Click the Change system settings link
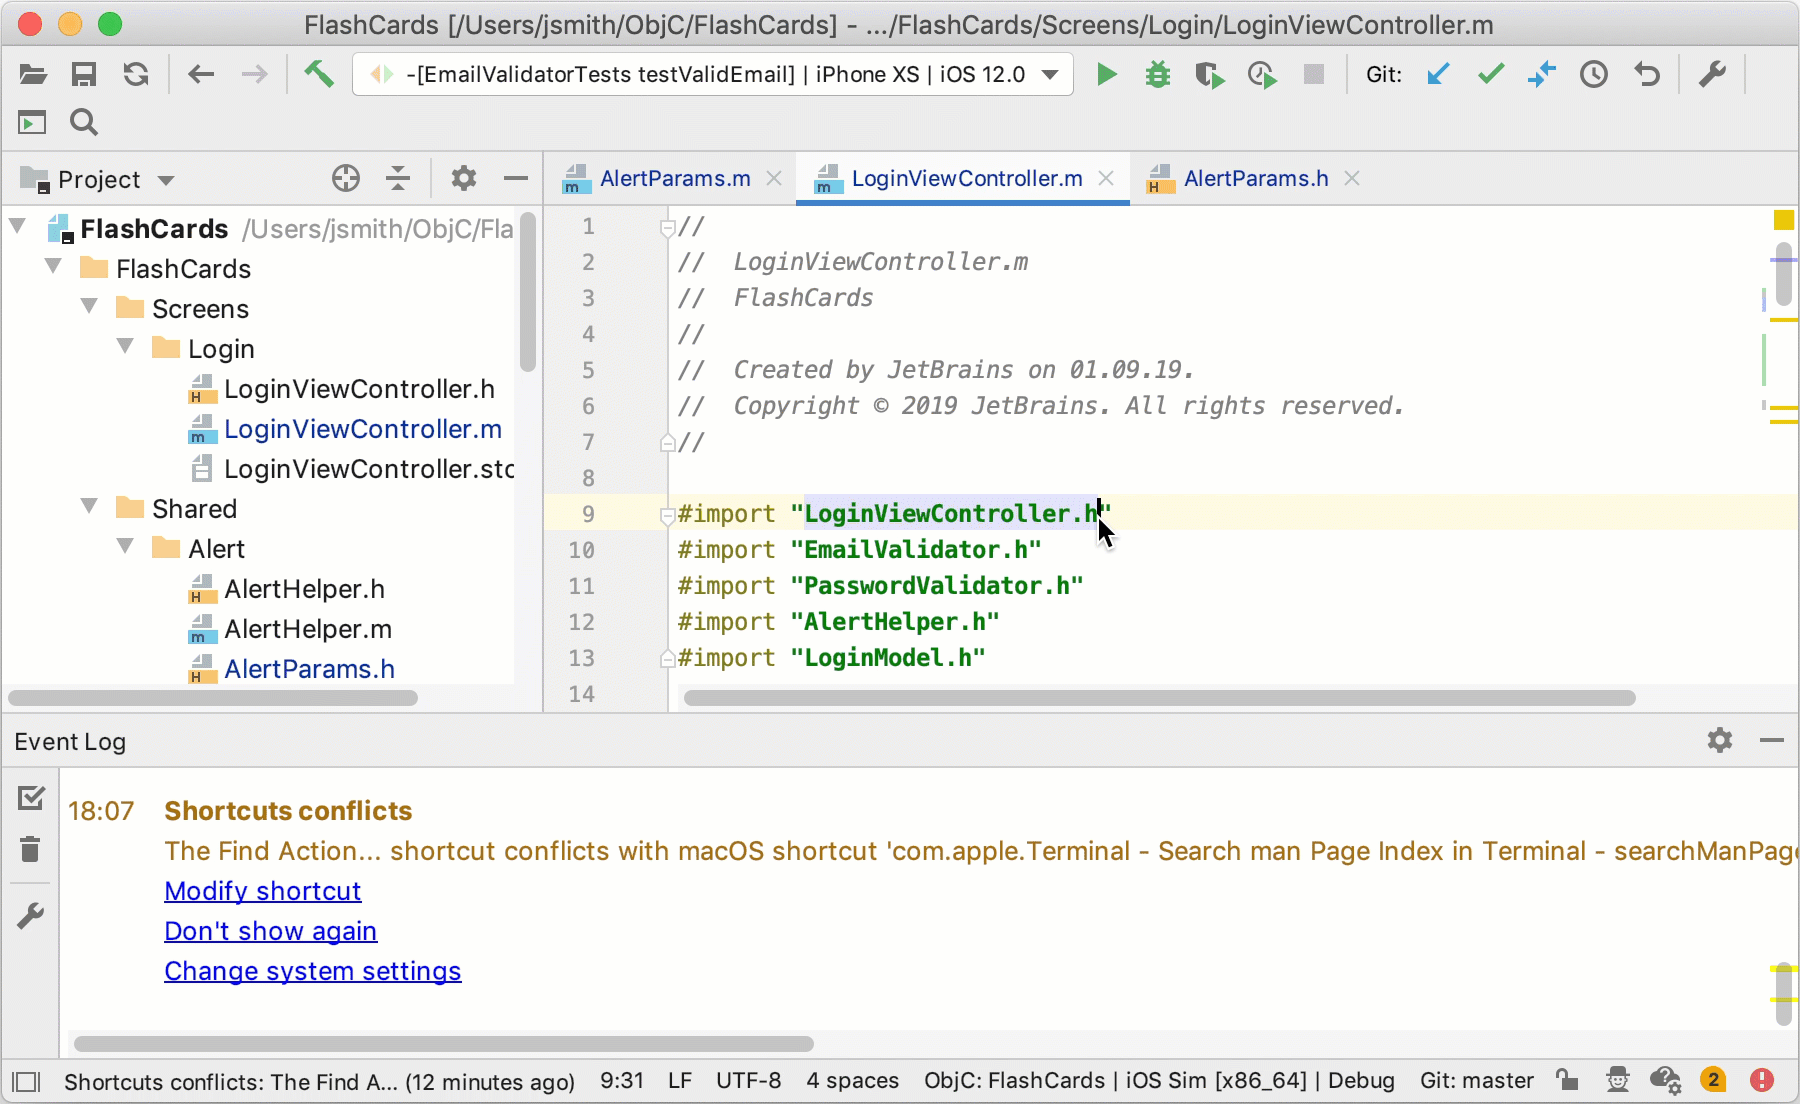The width and height of the screenshot is (1800, 1104). pos(313,971)
